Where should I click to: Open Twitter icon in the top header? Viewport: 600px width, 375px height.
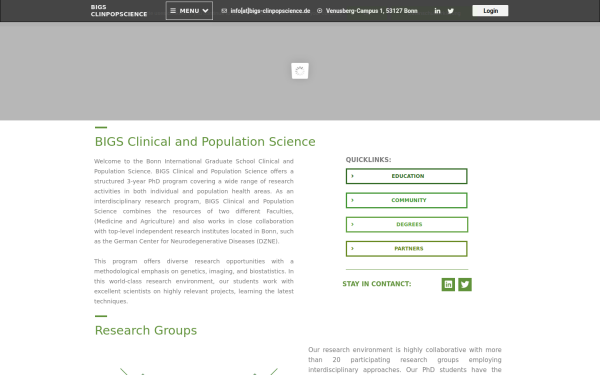(x=451, y=11)
